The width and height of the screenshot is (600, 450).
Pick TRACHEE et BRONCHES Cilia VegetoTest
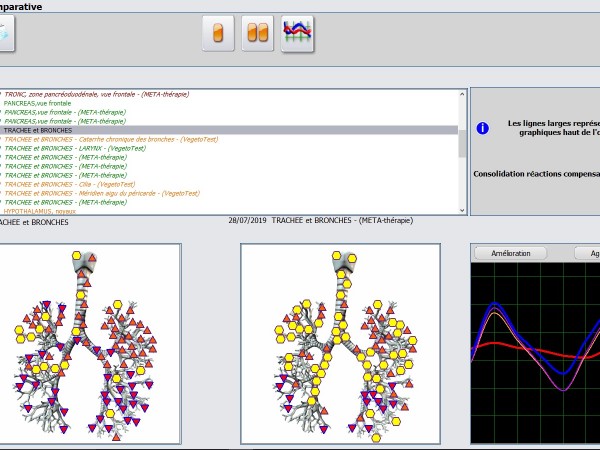click(70, 184)
